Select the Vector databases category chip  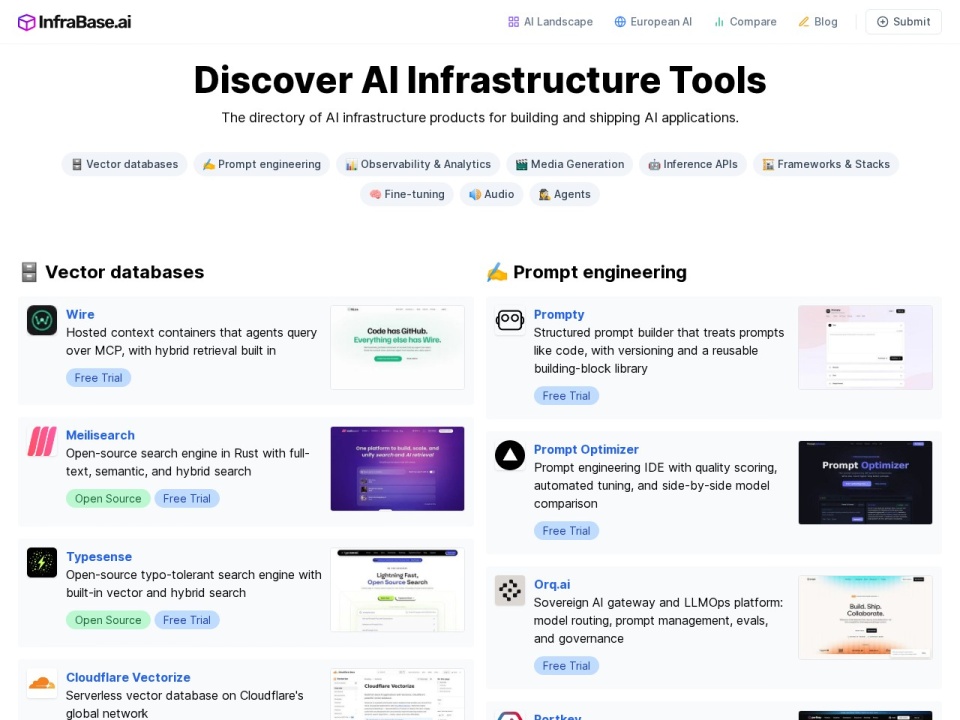click(x=124, y=164)
